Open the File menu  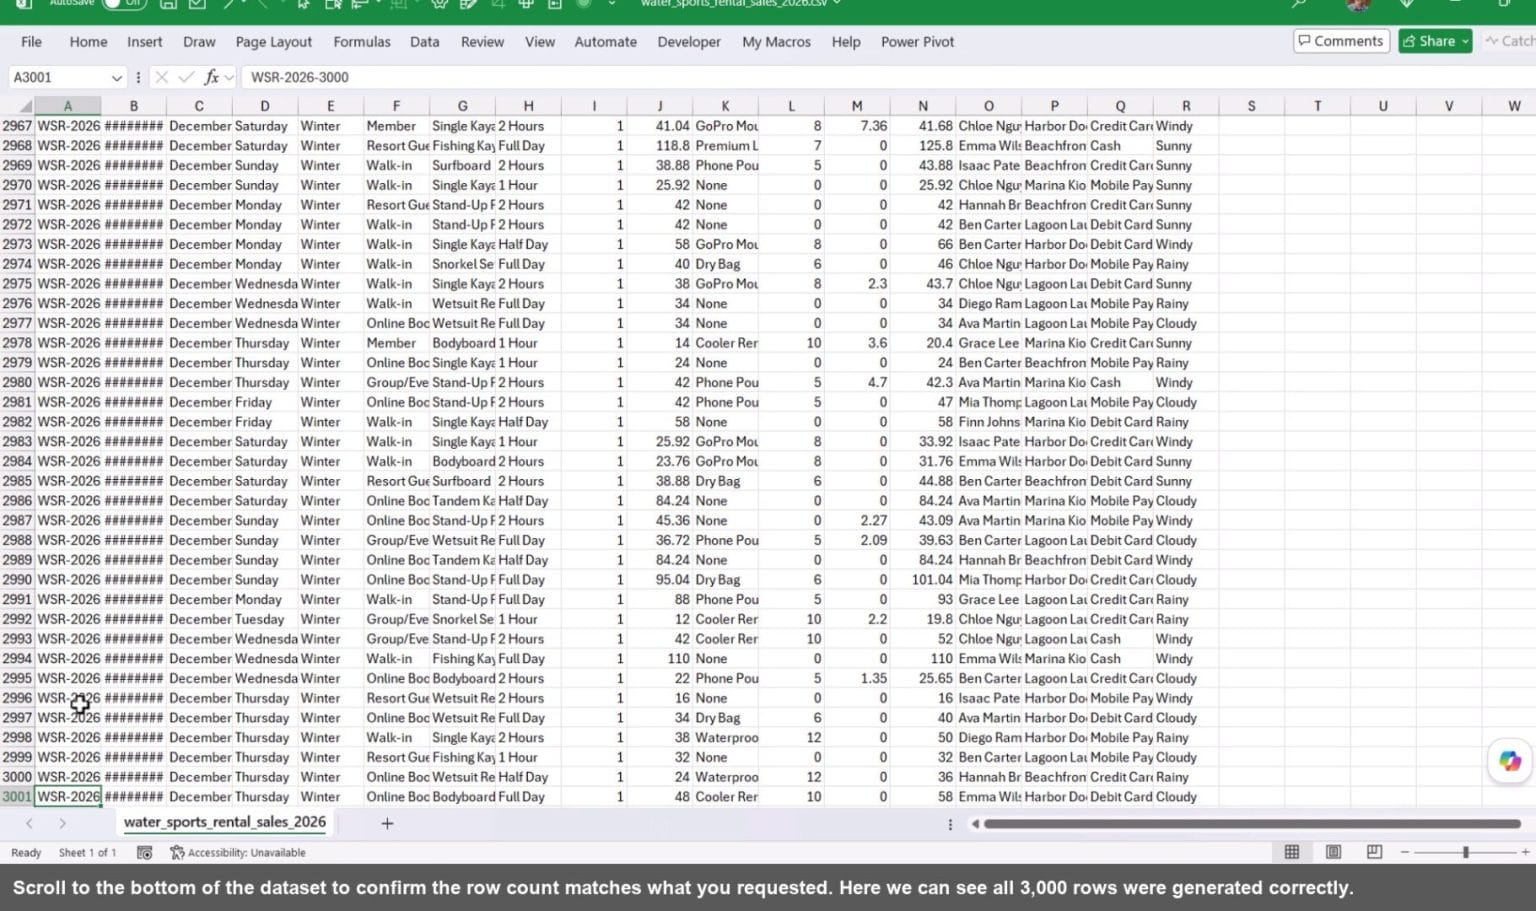point(32,42)
